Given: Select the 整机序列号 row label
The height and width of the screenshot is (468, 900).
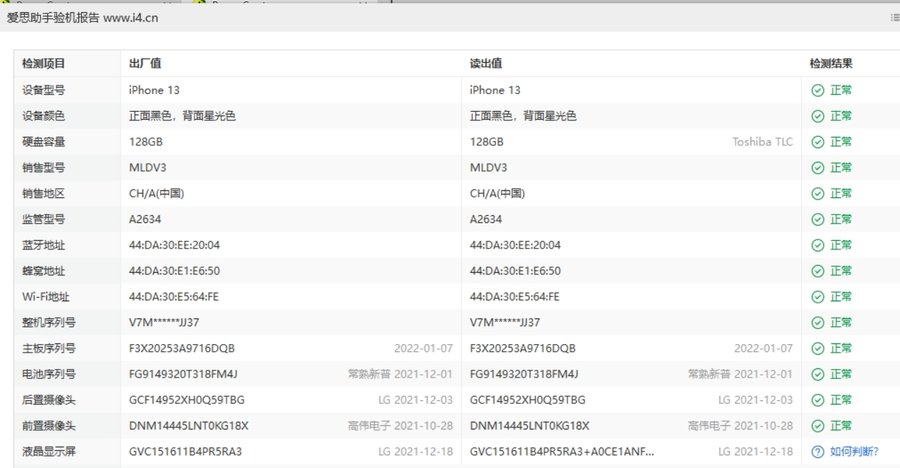Looking at the screenshot, I should (x=49, y=323).
